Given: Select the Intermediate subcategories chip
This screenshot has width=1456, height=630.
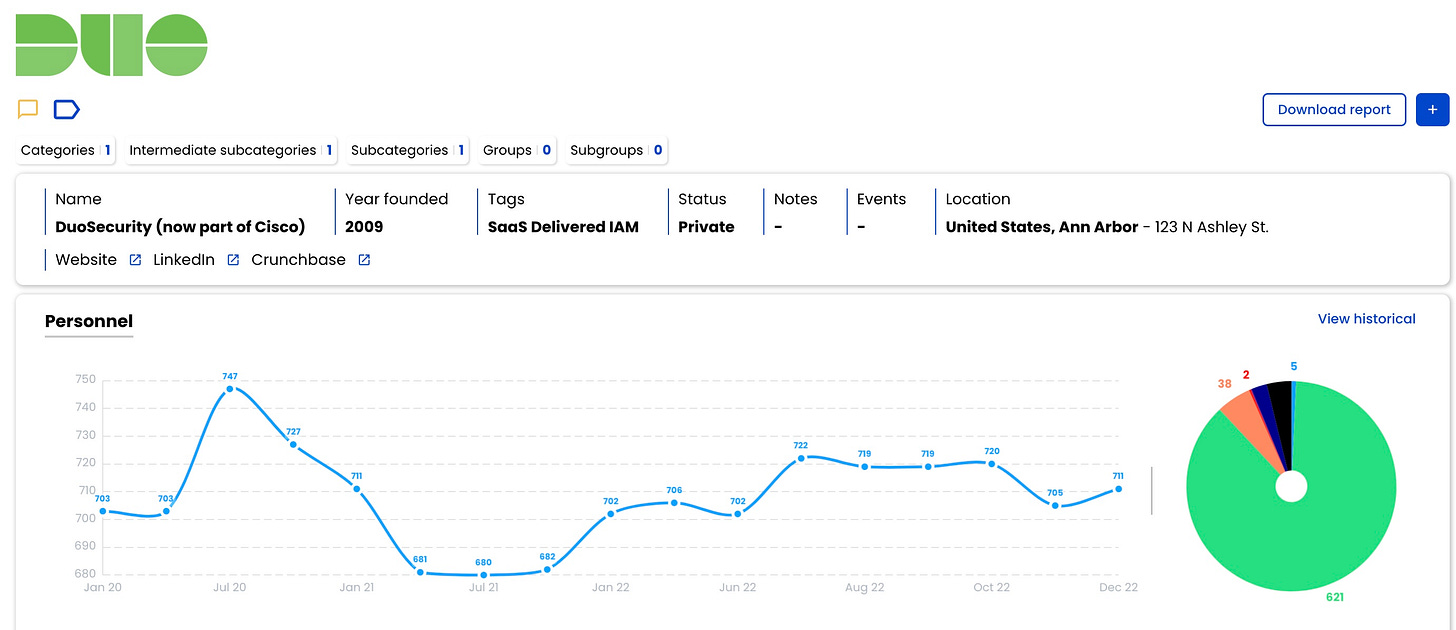Looking at the screenshot, I should tap(231, 150).
